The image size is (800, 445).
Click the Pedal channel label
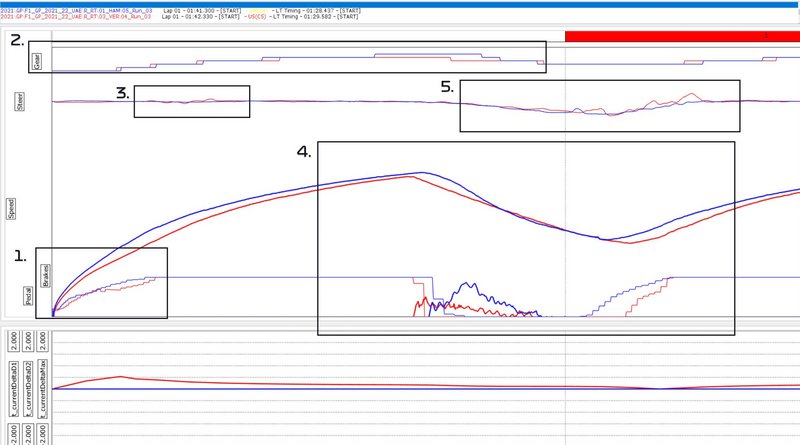click(29, 298)
